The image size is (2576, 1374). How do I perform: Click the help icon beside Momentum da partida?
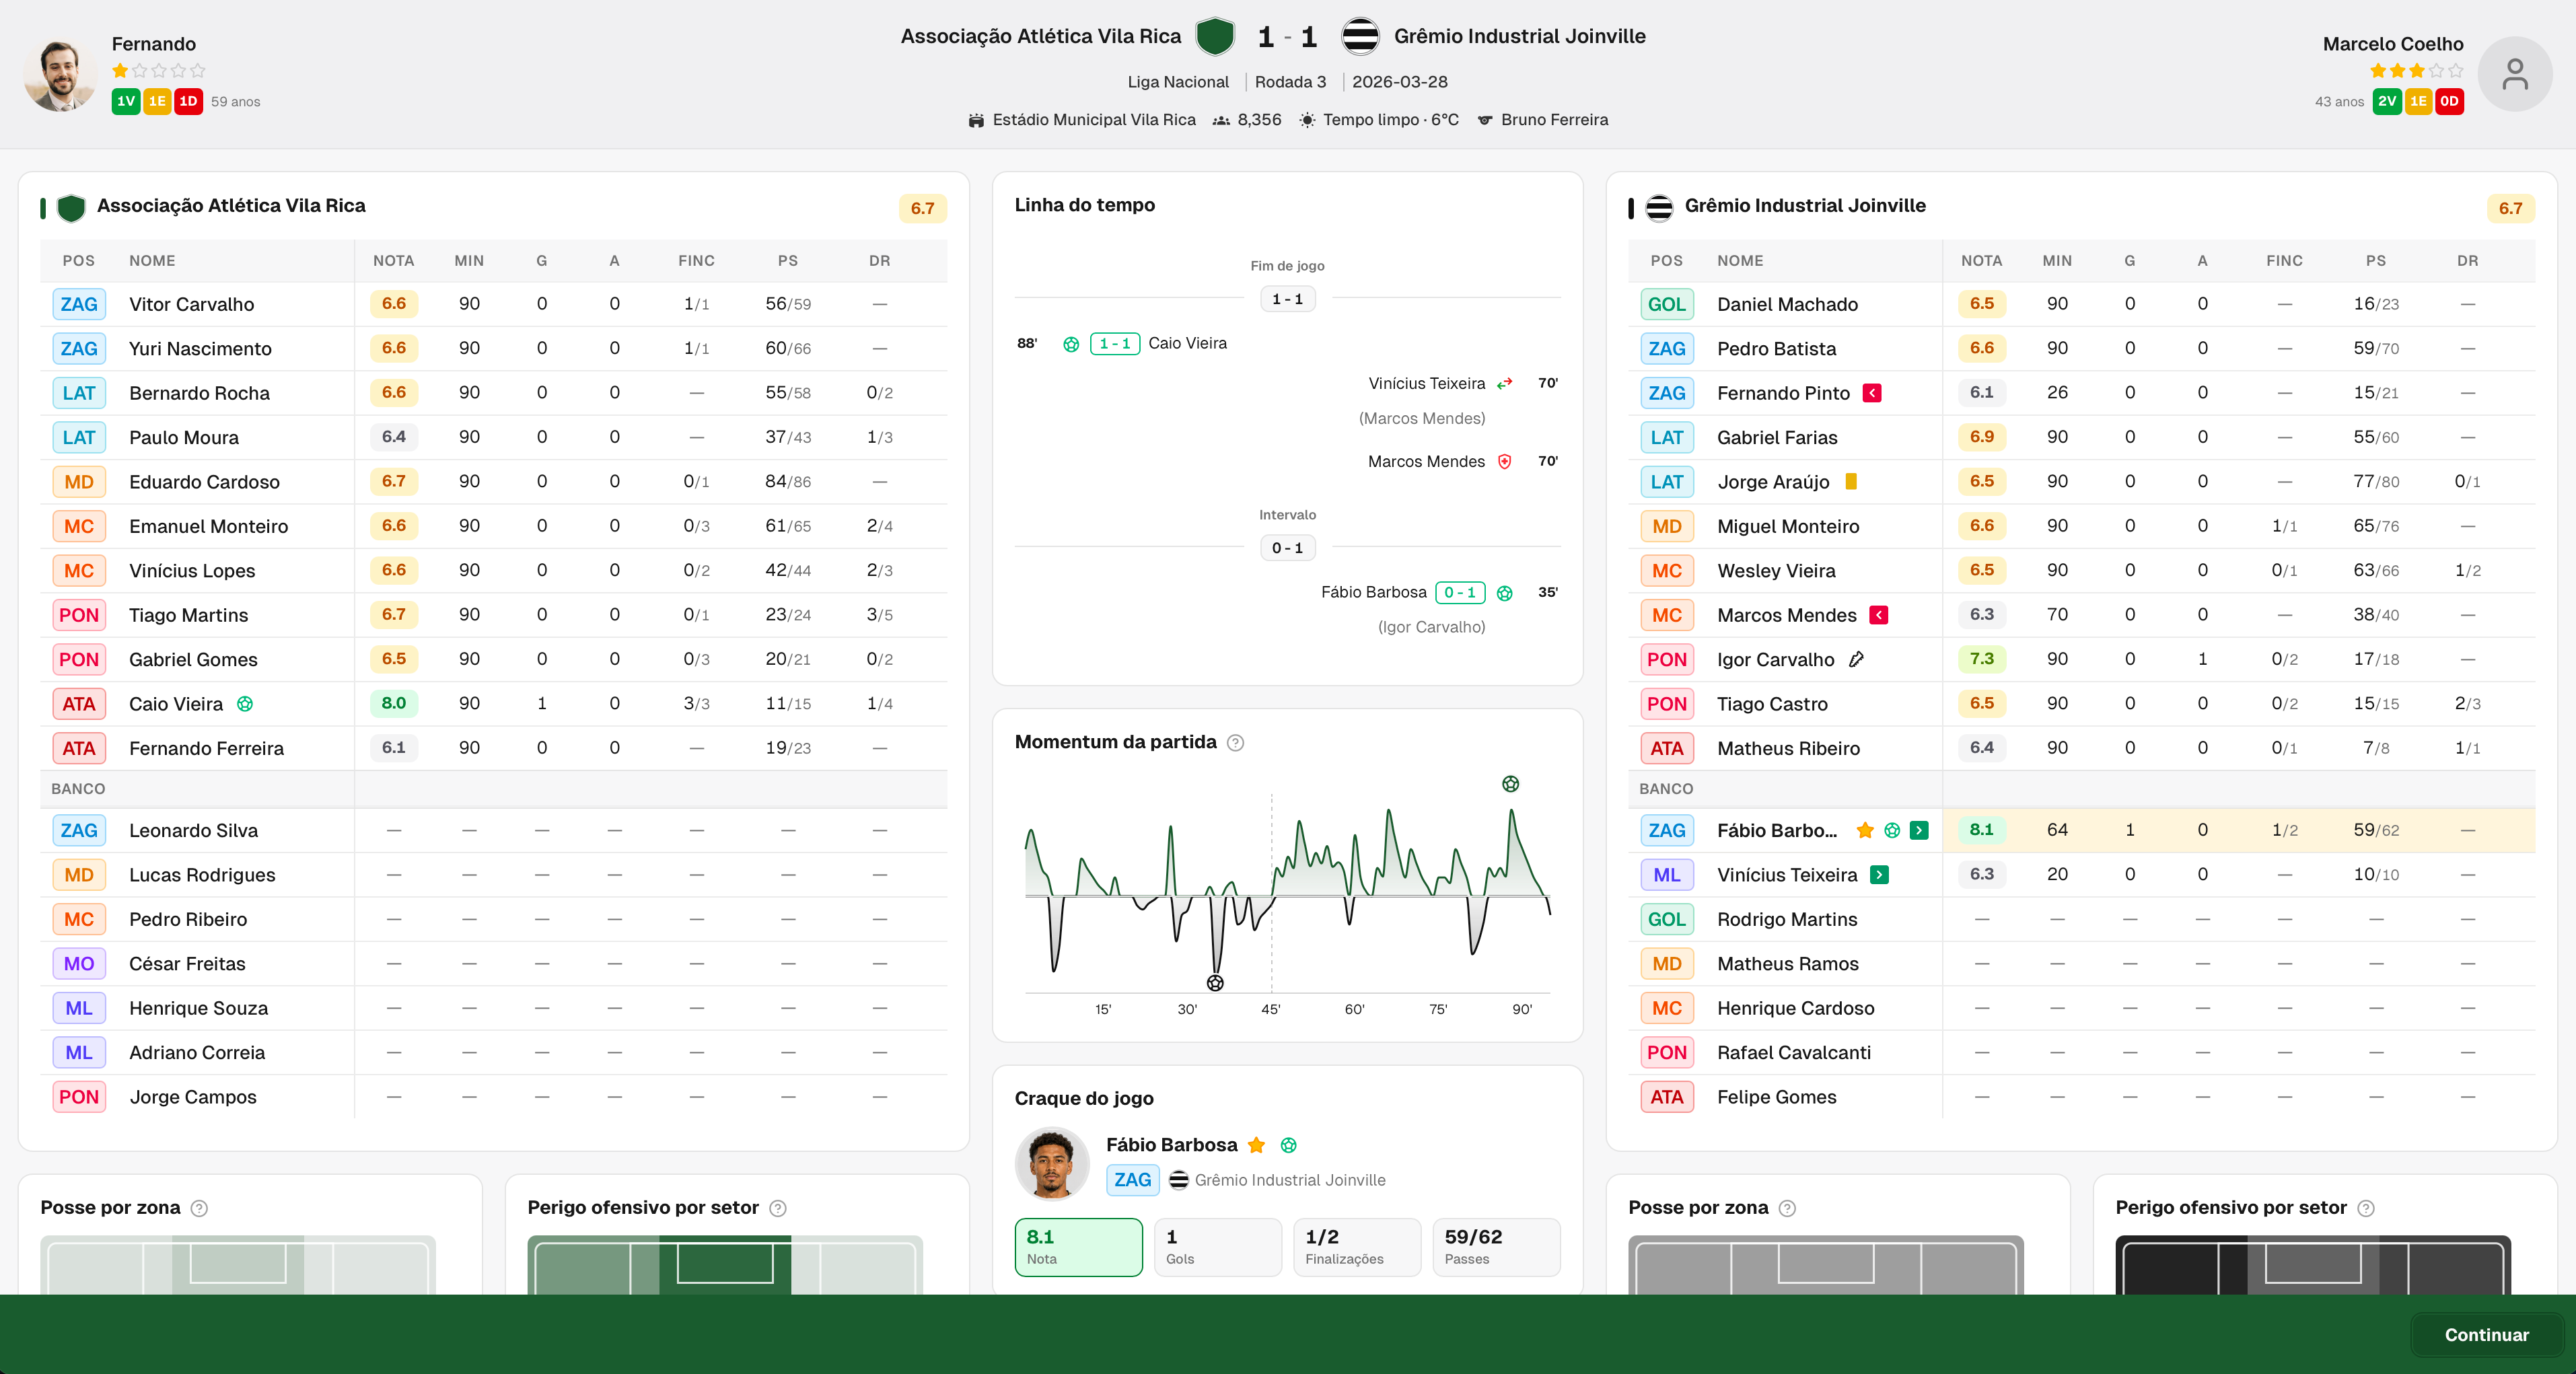[x=1235, y=743]
